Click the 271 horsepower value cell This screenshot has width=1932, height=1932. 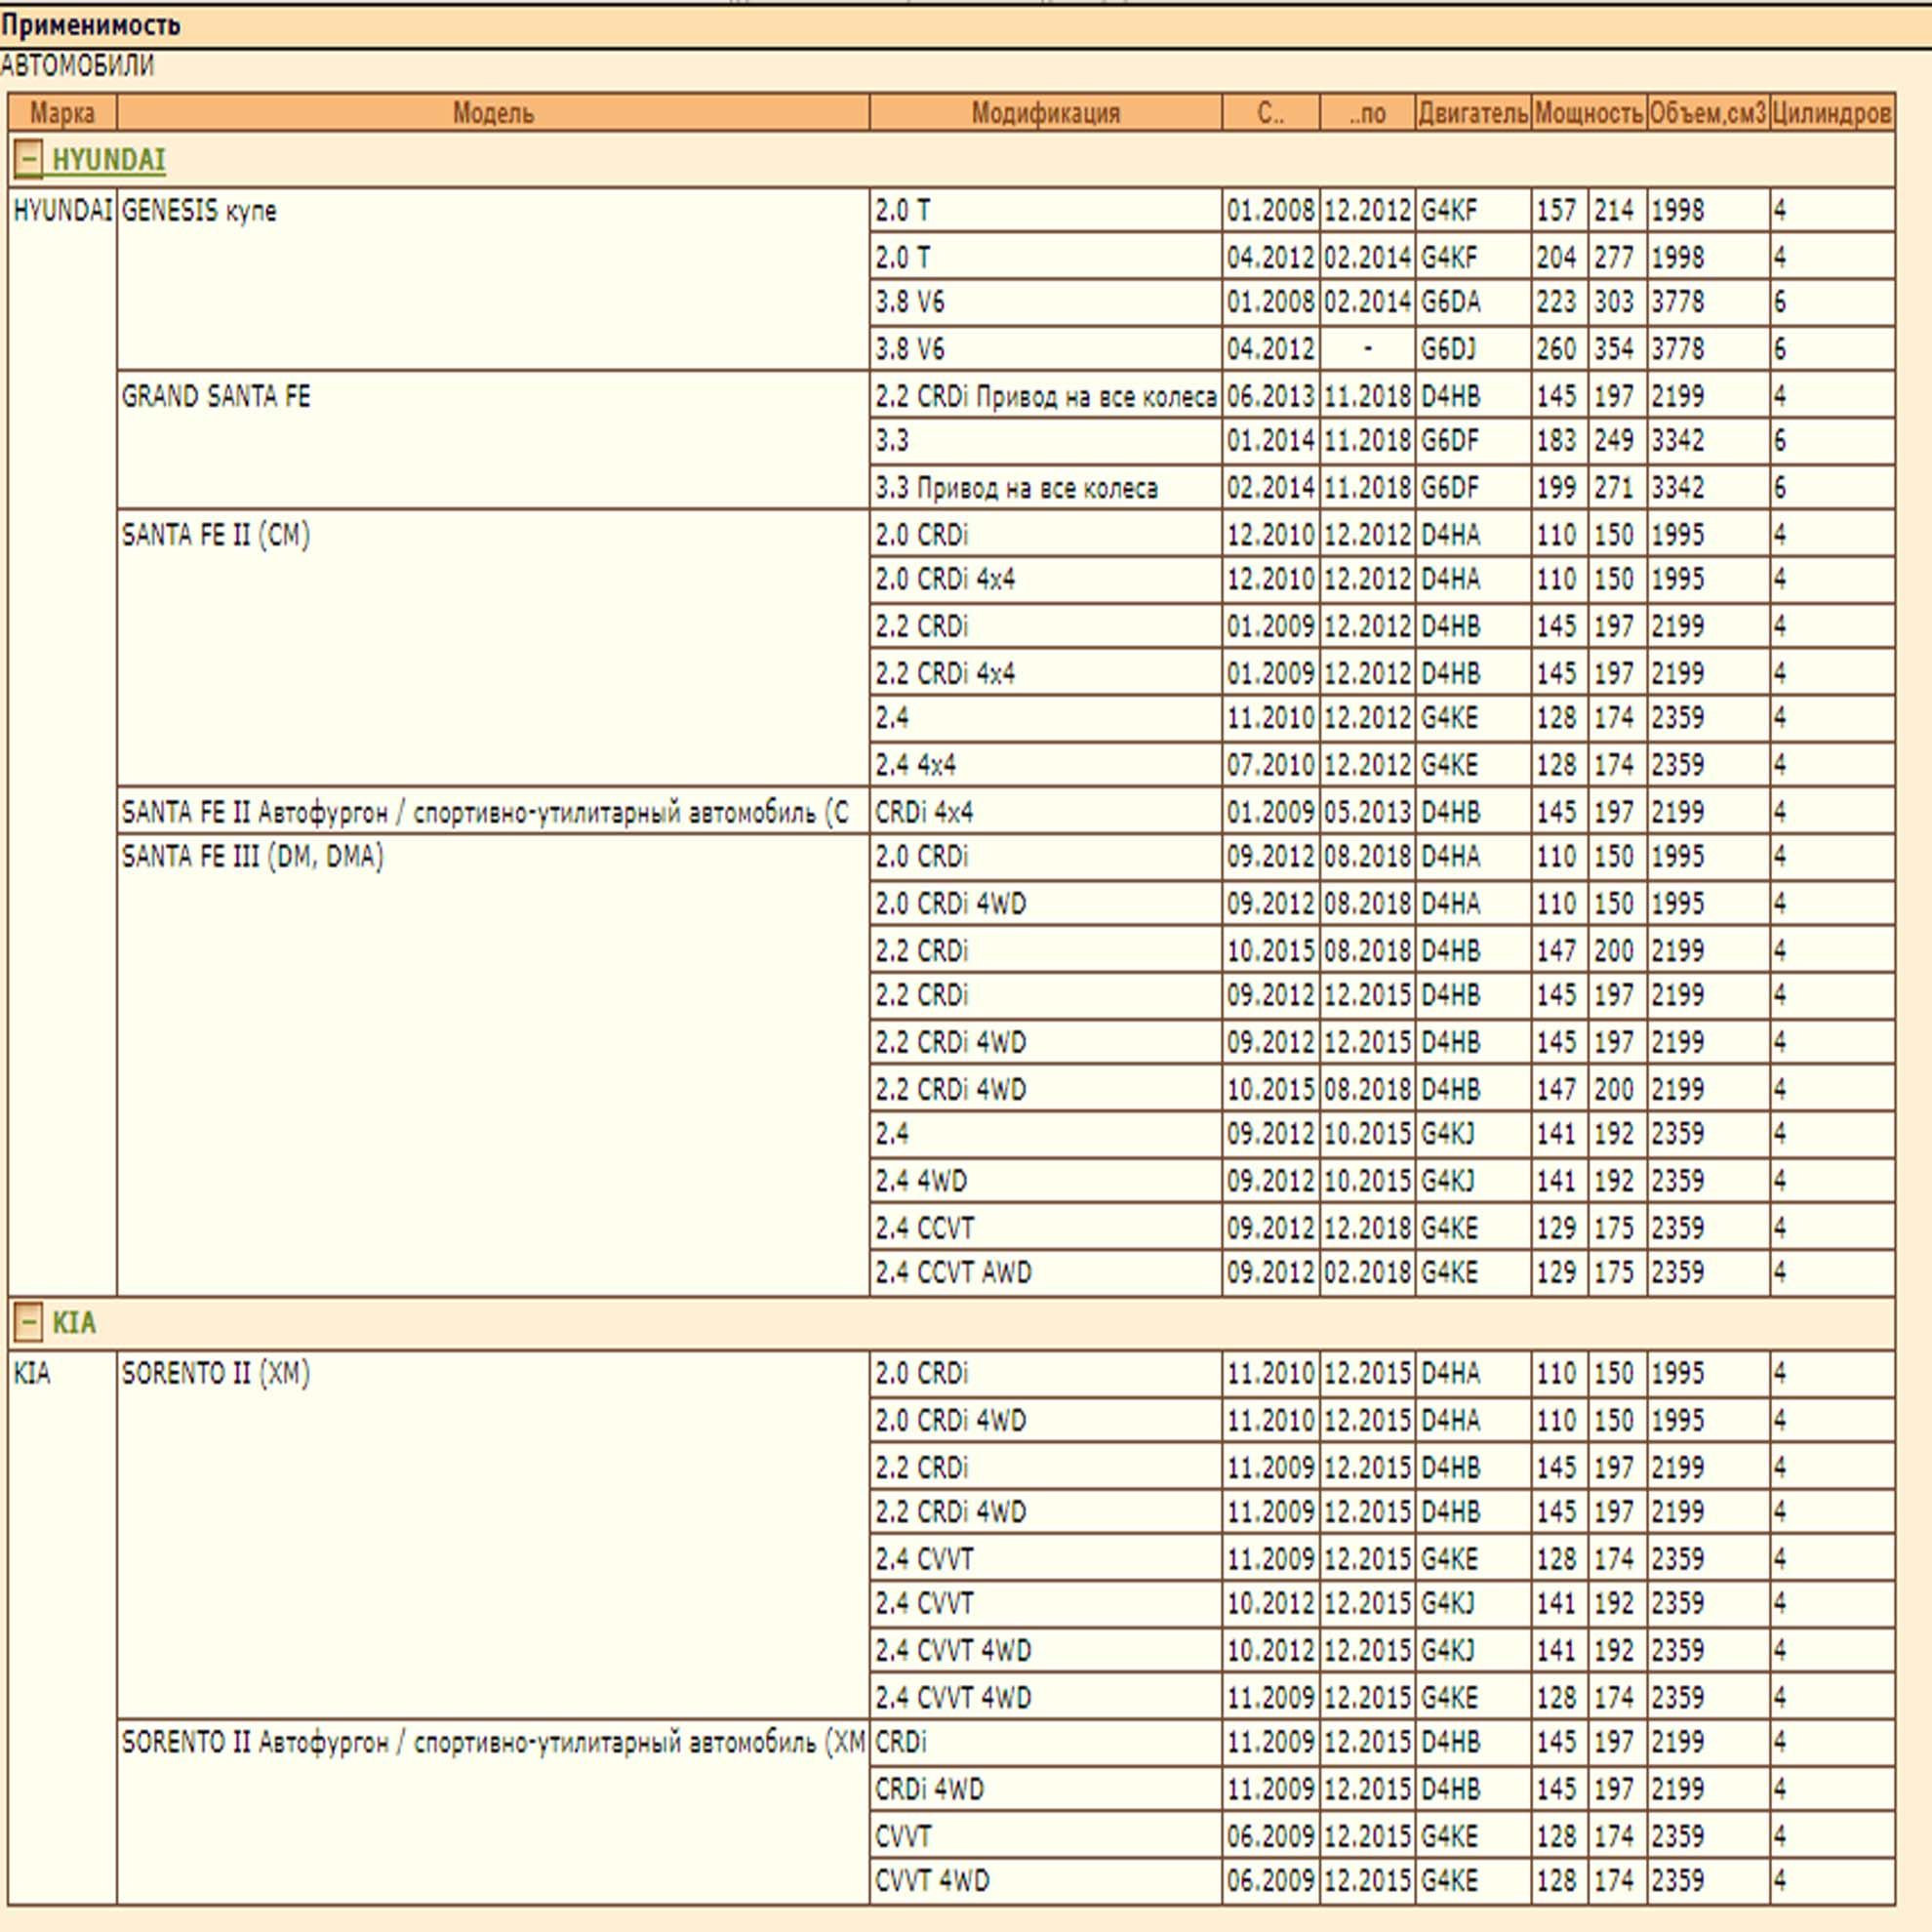pyautogui.click(x=1617, y=488)
